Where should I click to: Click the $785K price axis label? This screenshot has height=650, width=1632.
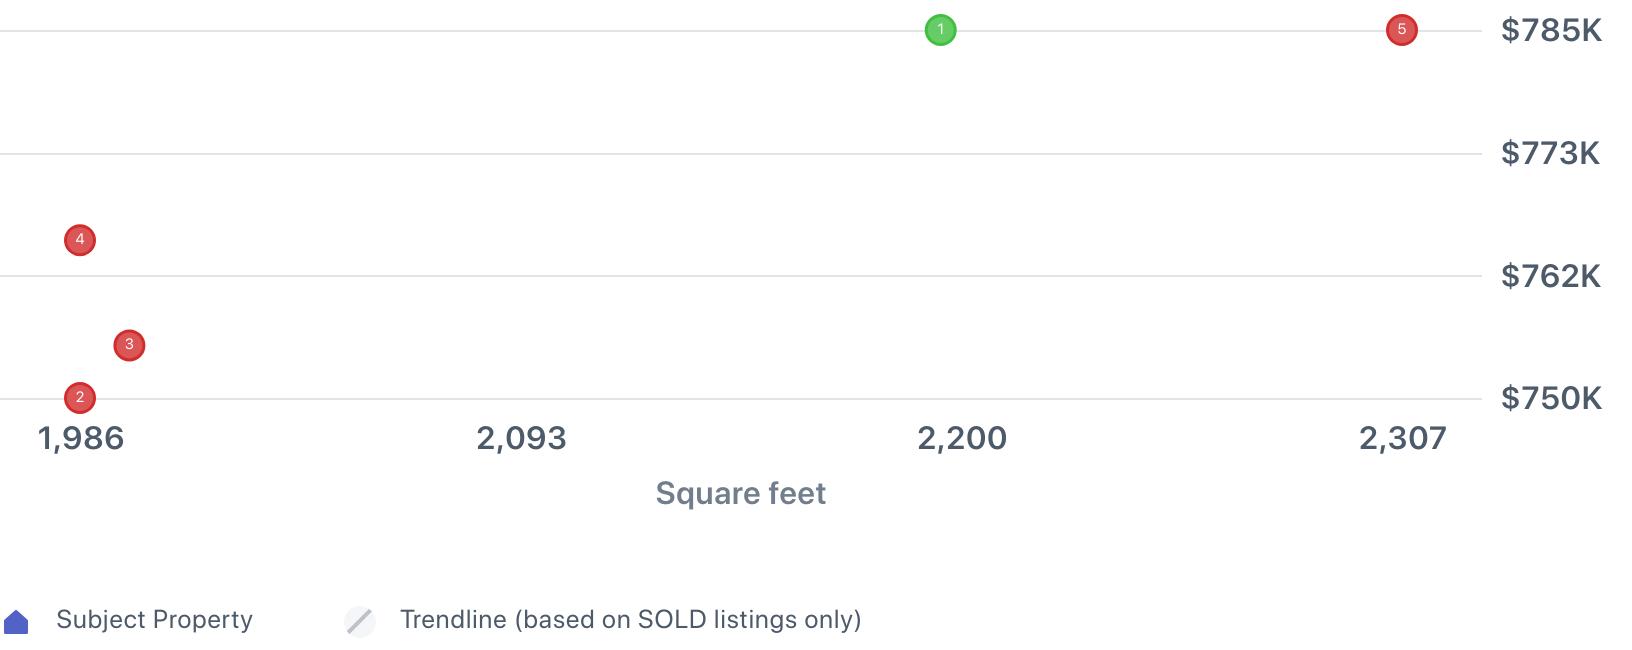[1551, 31]
